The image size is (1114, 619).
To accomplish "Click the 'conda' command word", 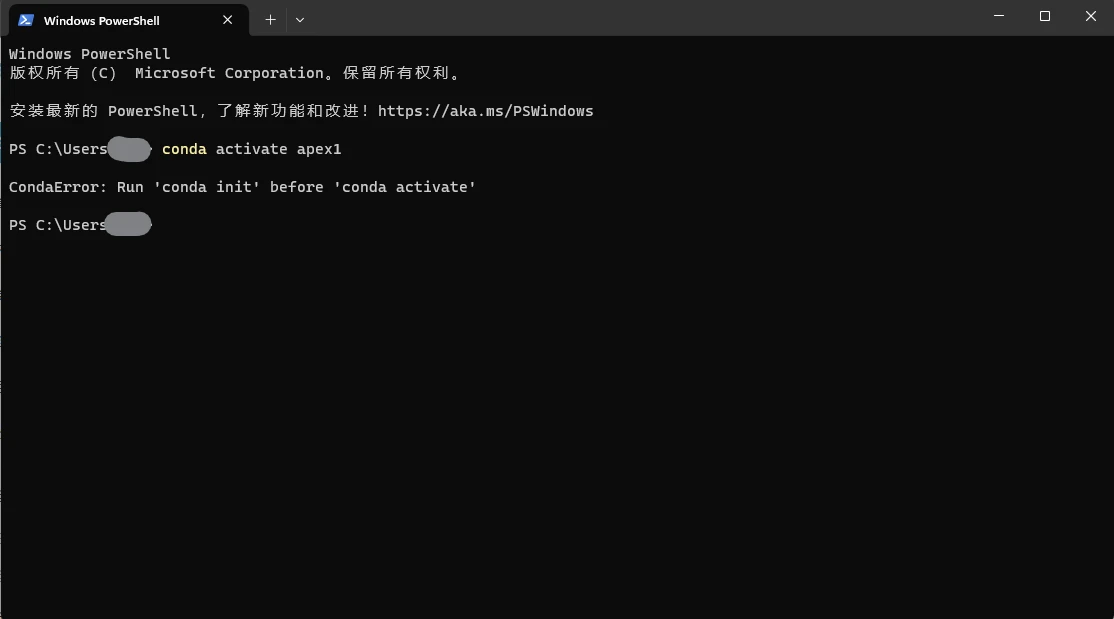I will pos(184,149).
